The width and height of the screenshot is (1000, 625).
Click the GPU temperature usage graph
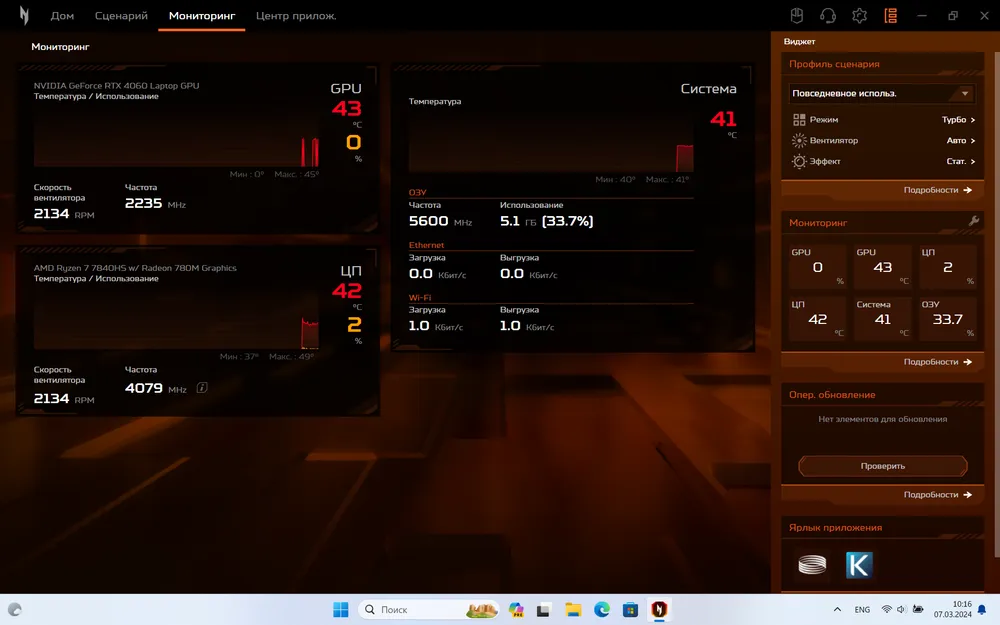176,135
